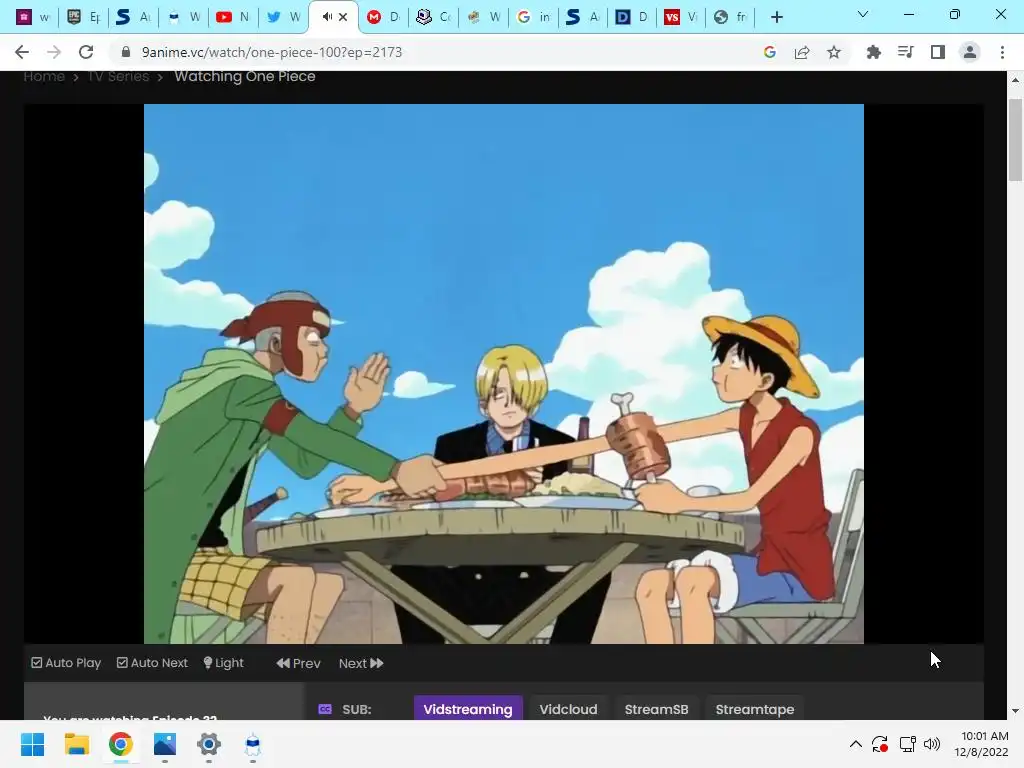Open the Chrome profile avatar
1024x768 pixels.
pyautogui.click(x=970, y=52)
